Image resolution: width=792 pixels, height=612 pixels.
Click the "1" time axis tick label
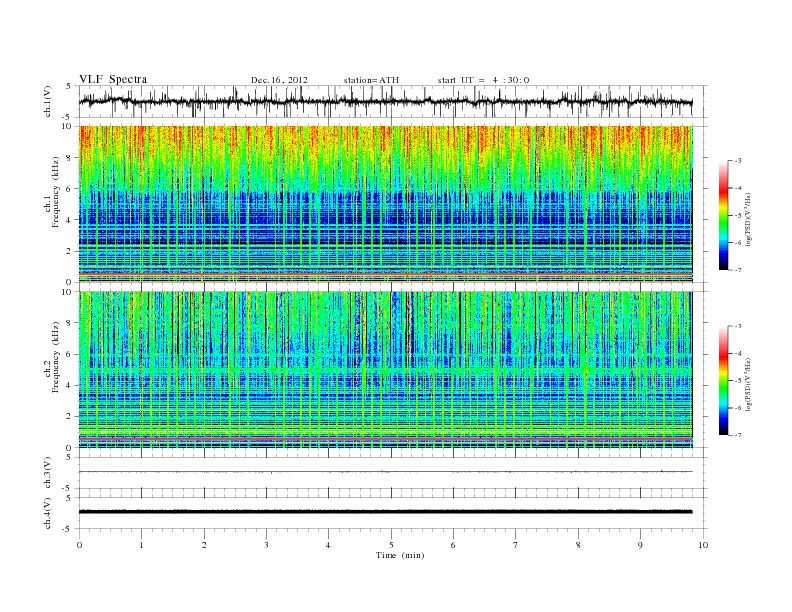click(141, 545)
